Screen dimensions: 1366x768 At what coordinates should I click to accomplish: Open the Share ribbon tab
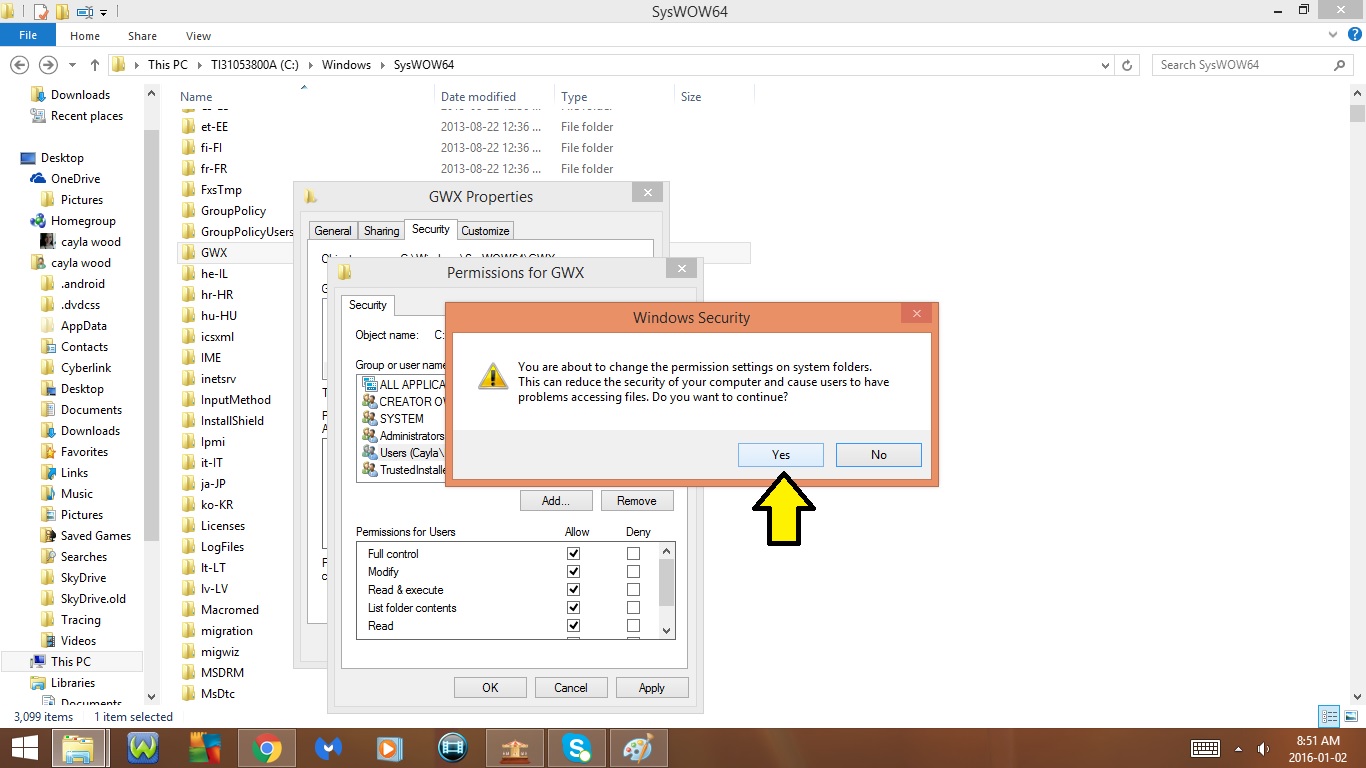pos(142,36)
